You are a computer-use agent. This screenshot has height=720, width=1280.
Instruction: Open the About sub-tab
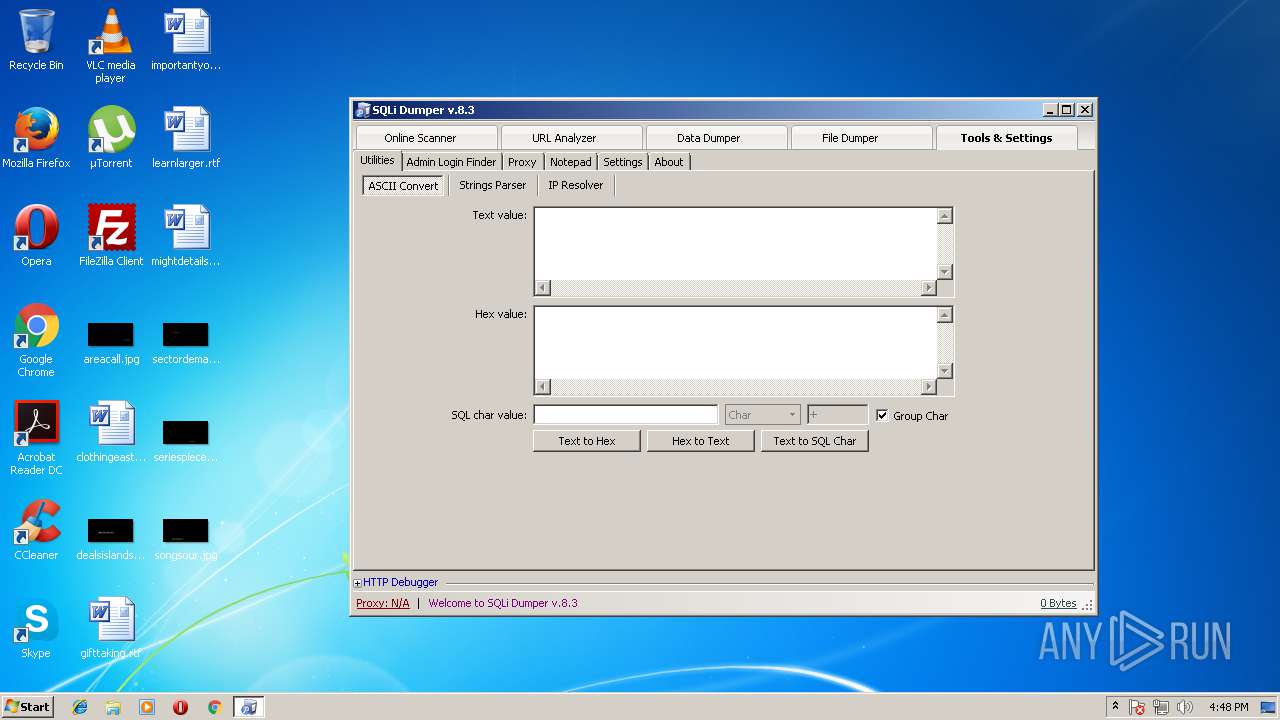(x=669, y=161)
